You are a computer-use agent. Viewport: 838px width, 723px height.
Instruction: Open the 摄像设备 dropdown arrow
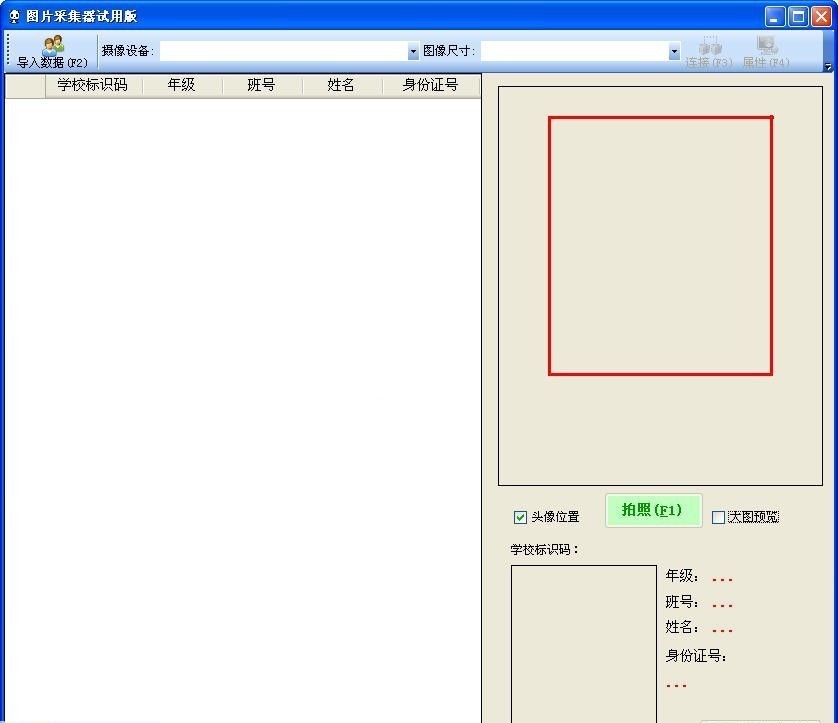[x=413, y=51]
